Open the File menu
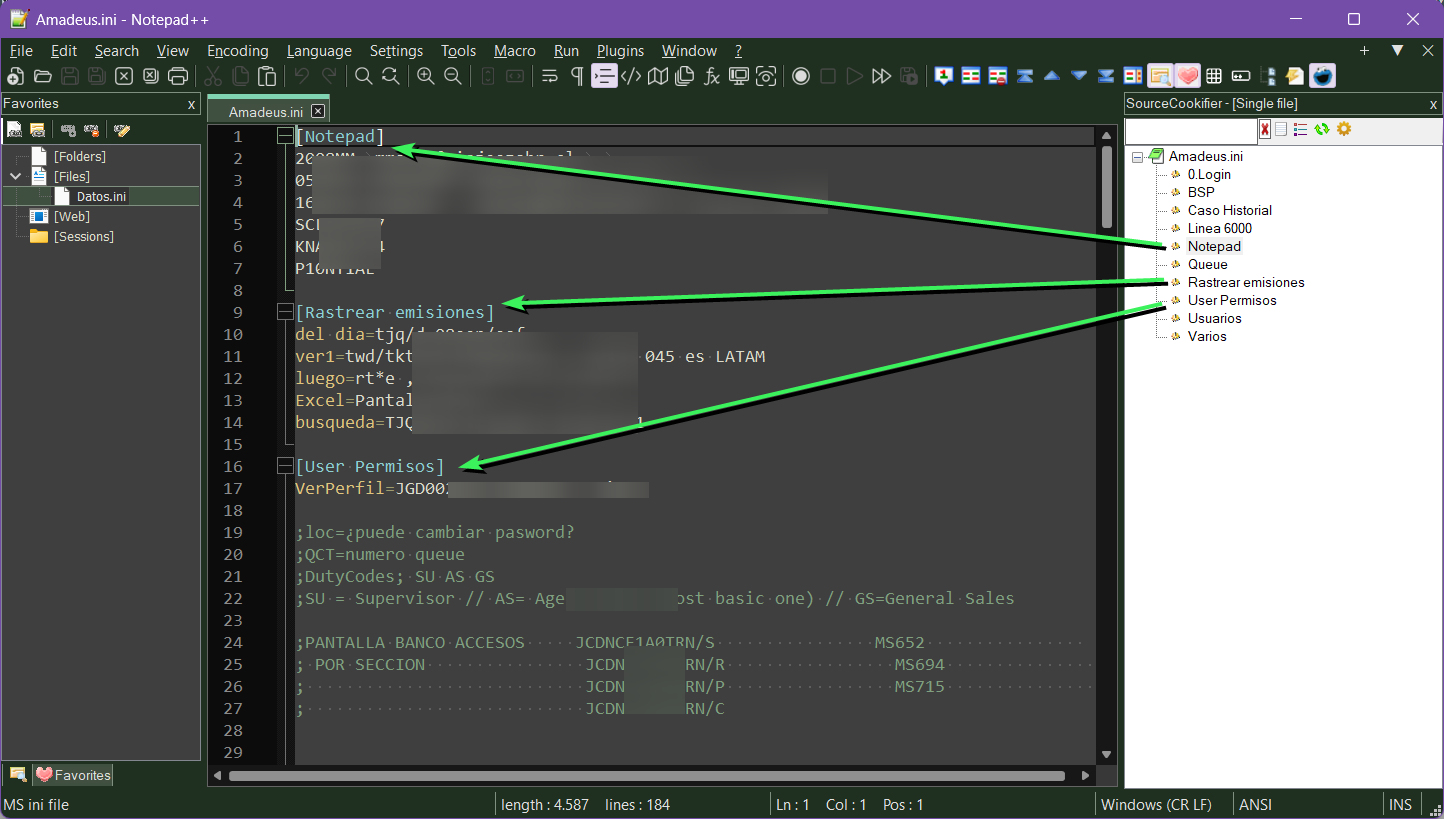1444x819 pixels. click(21, 51)
